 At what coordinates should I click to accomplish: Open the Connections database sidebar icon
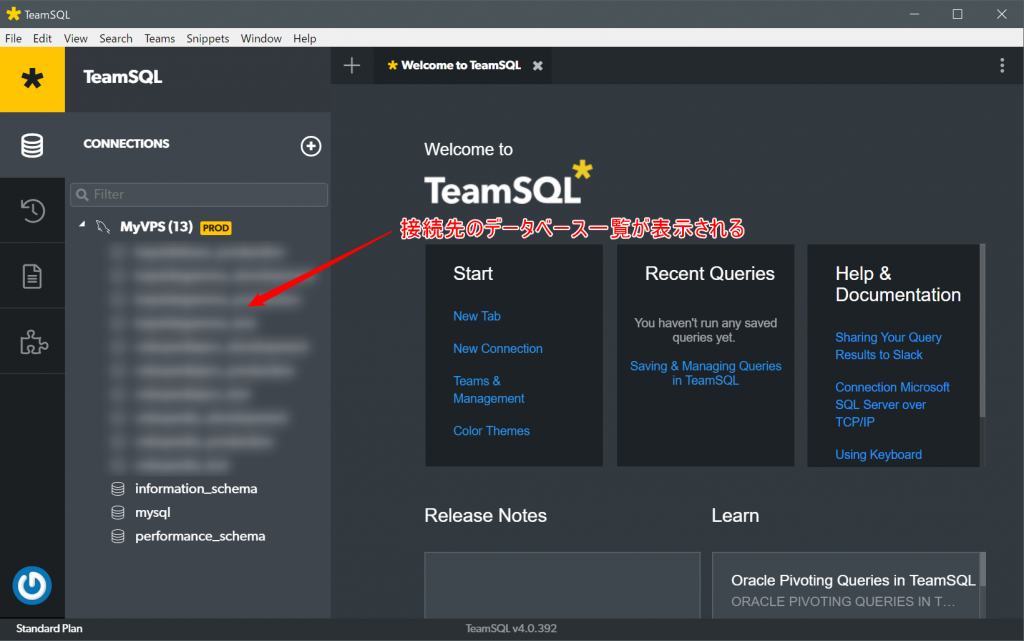point(32,145)
